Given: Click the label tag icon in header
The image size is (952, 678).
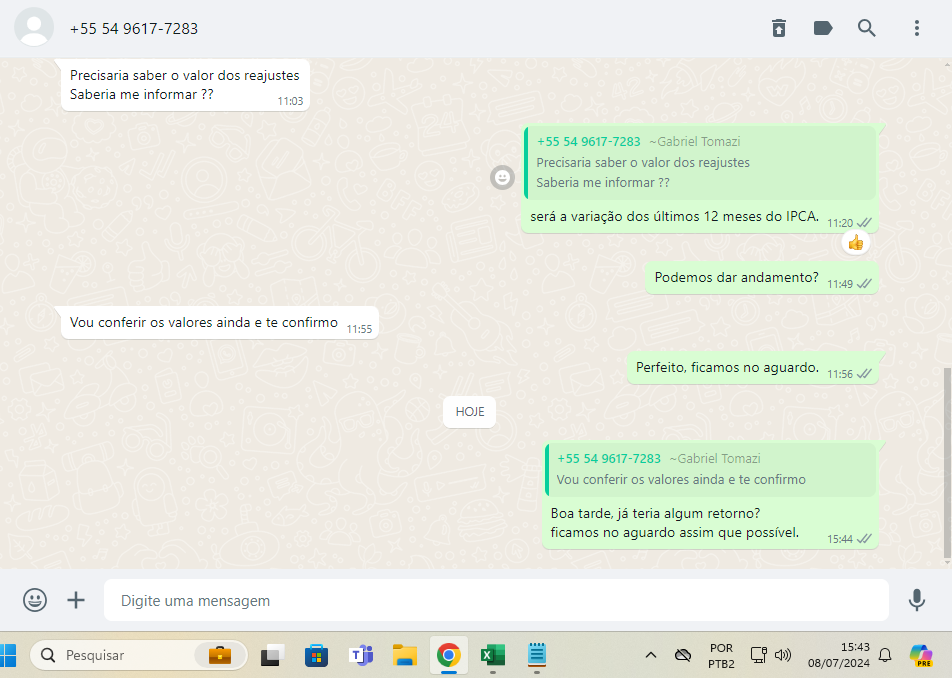Looking at the screenshot, I should [823, 28].
